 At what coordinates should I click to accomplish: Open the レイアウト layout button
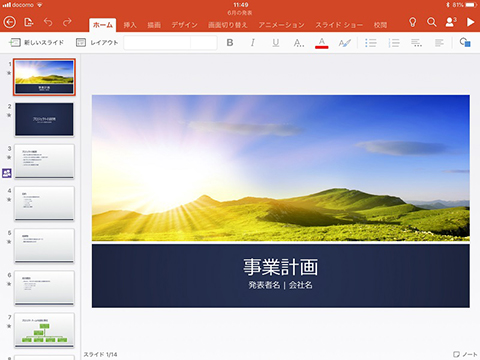click(x=97, y=43)
